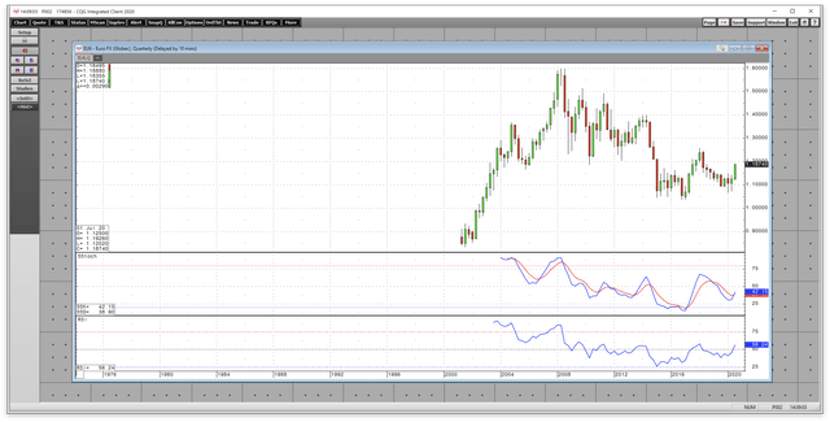The height and width of the screenshot is (422, 830).
Task: Click the RSI study label
Action: [80, 319]
